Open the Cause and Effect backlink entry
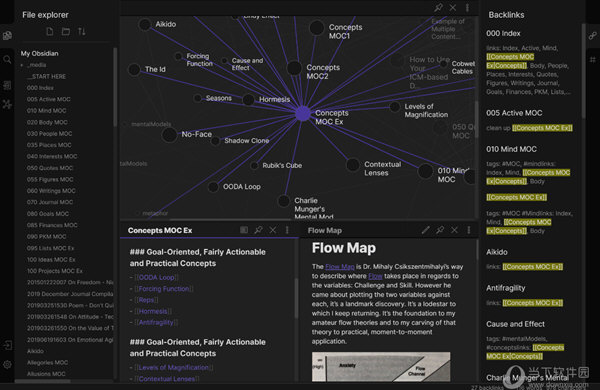 pos(515,324)
